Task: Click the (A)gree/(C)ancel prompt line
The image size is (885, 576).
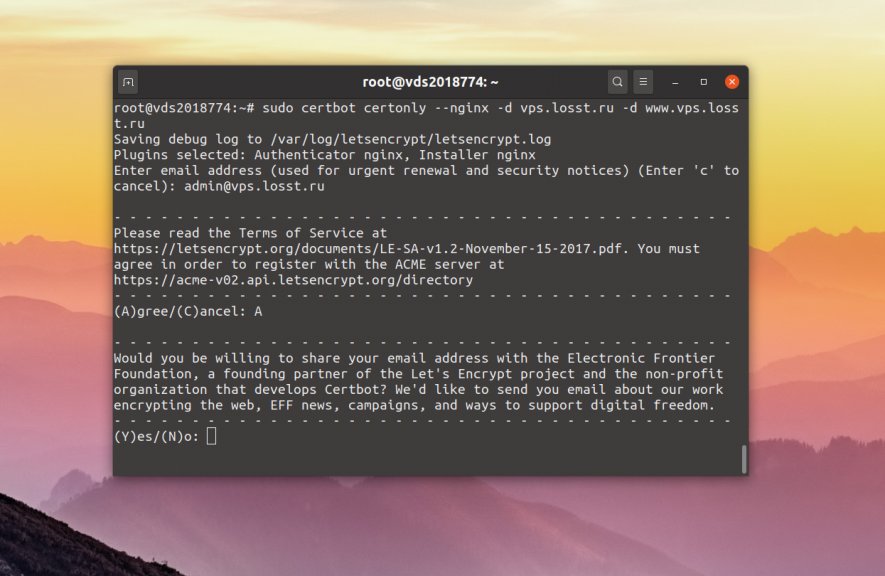Action: 188,311
